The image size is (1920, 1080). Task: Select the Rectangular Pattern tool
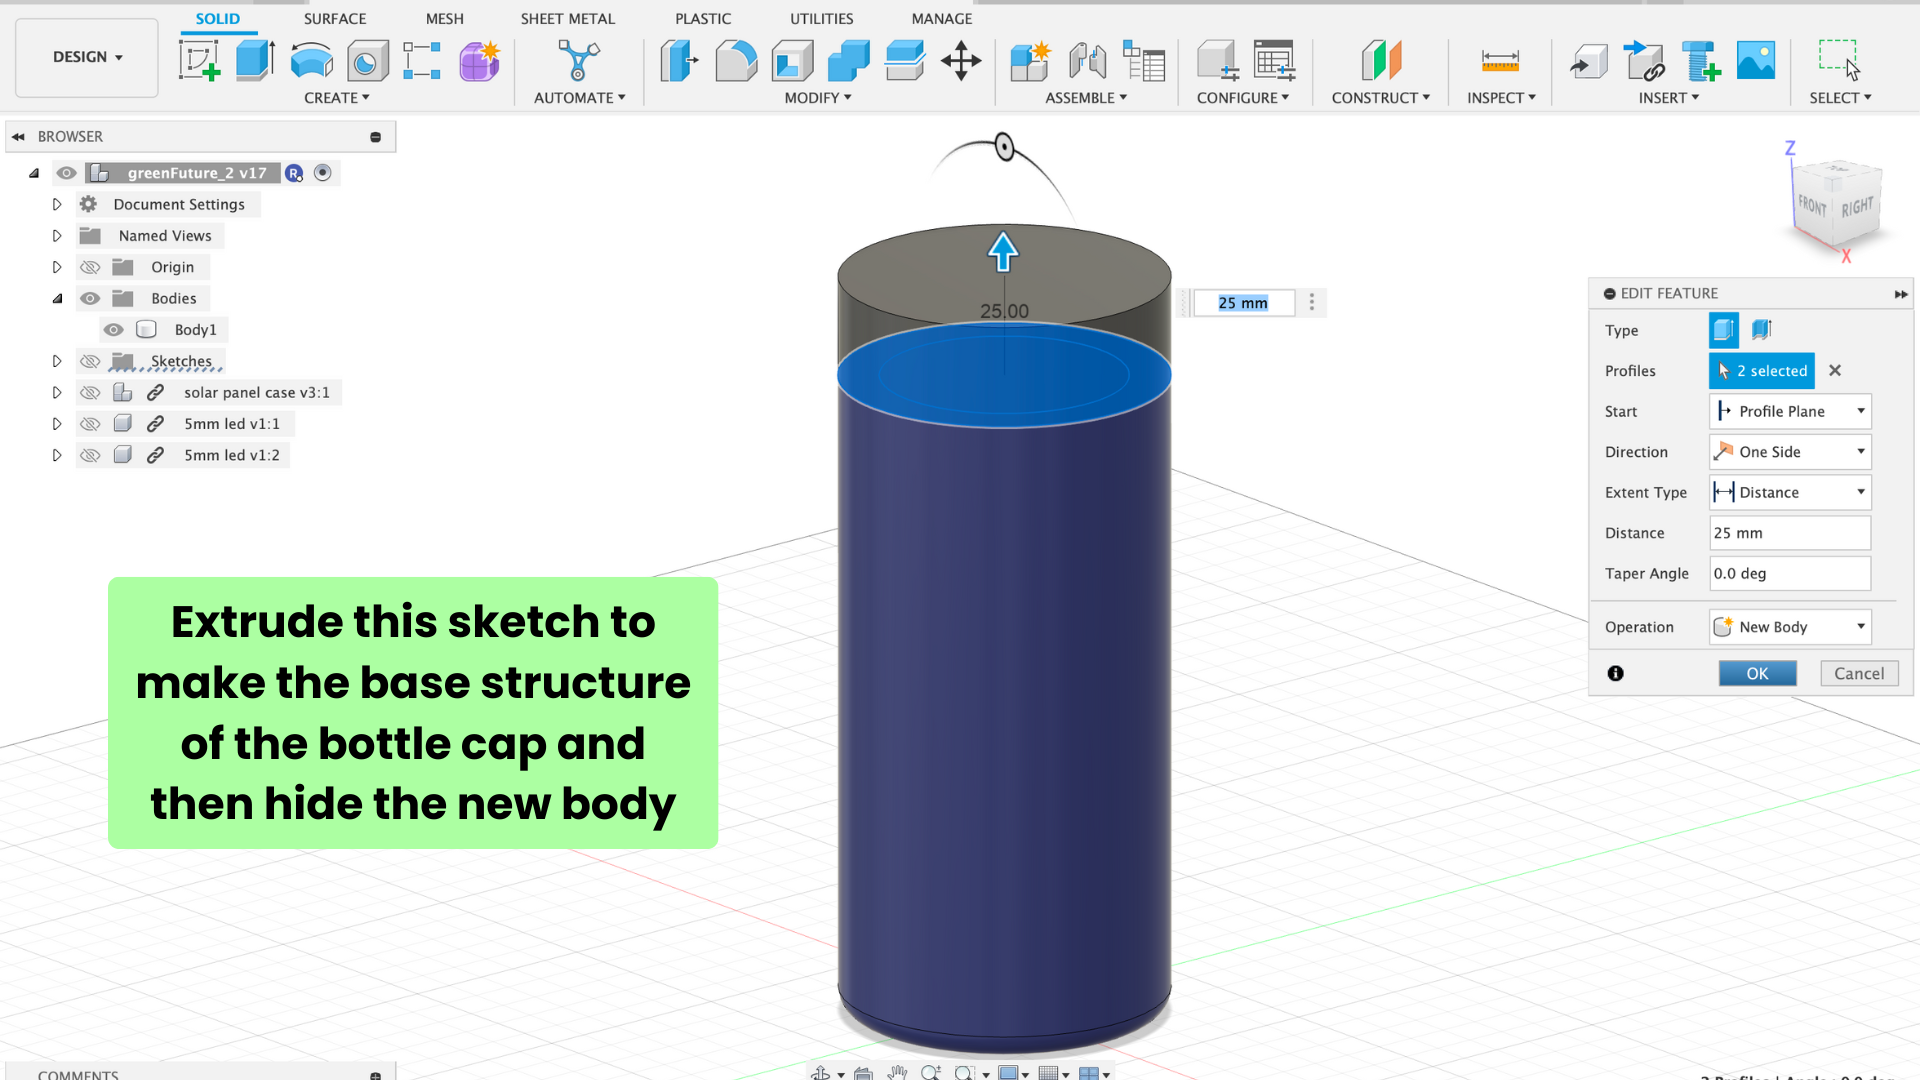coord(422,61)
